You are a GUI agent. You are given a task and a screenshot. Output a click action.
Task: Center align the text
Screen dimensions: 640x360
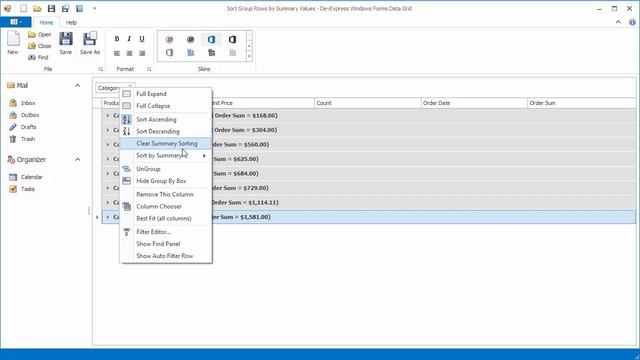(129, 53)
